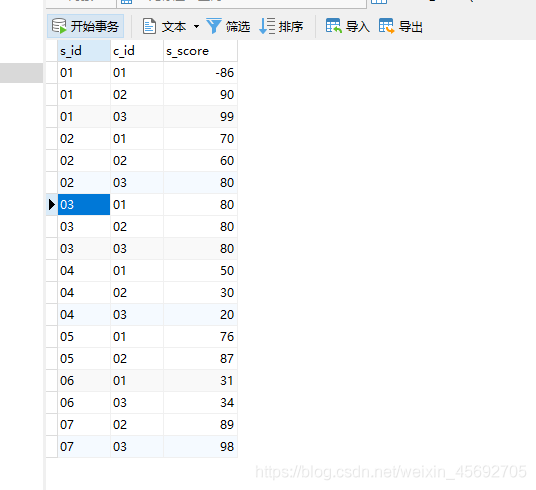Click the score cell showing 99

(x=200, y=117)
